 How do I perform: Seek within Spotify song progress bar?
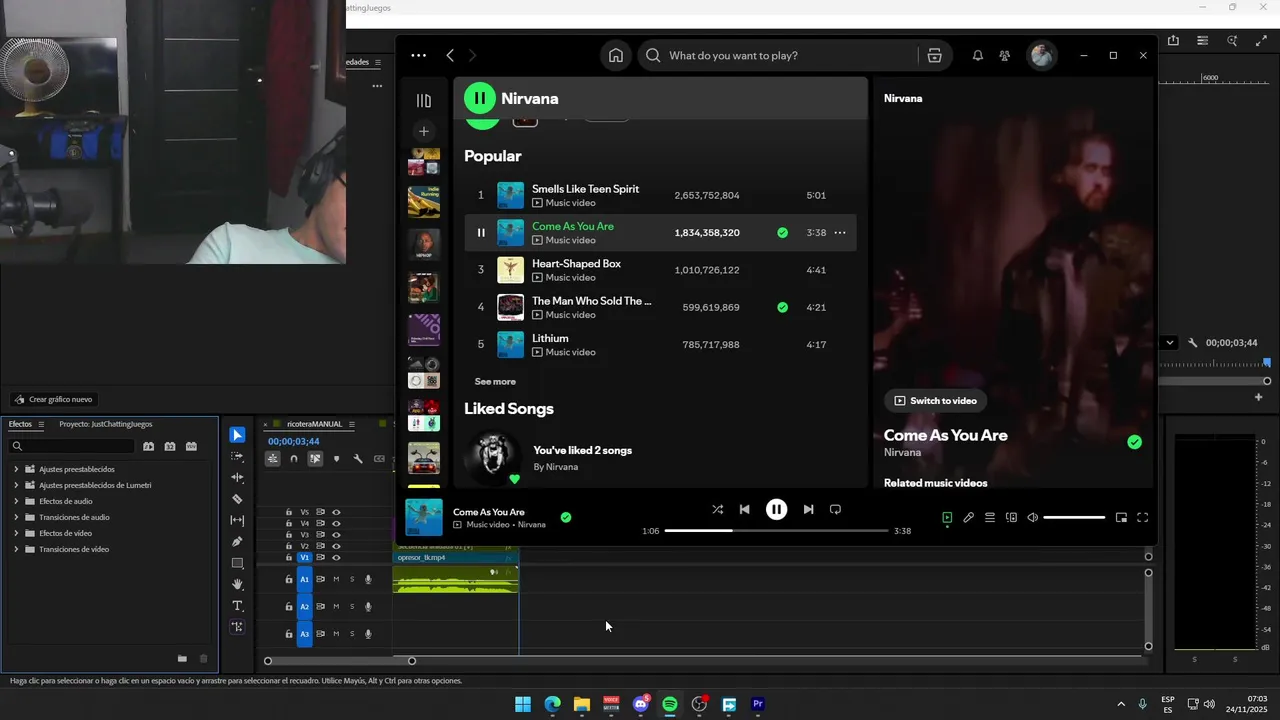point(776,531)
